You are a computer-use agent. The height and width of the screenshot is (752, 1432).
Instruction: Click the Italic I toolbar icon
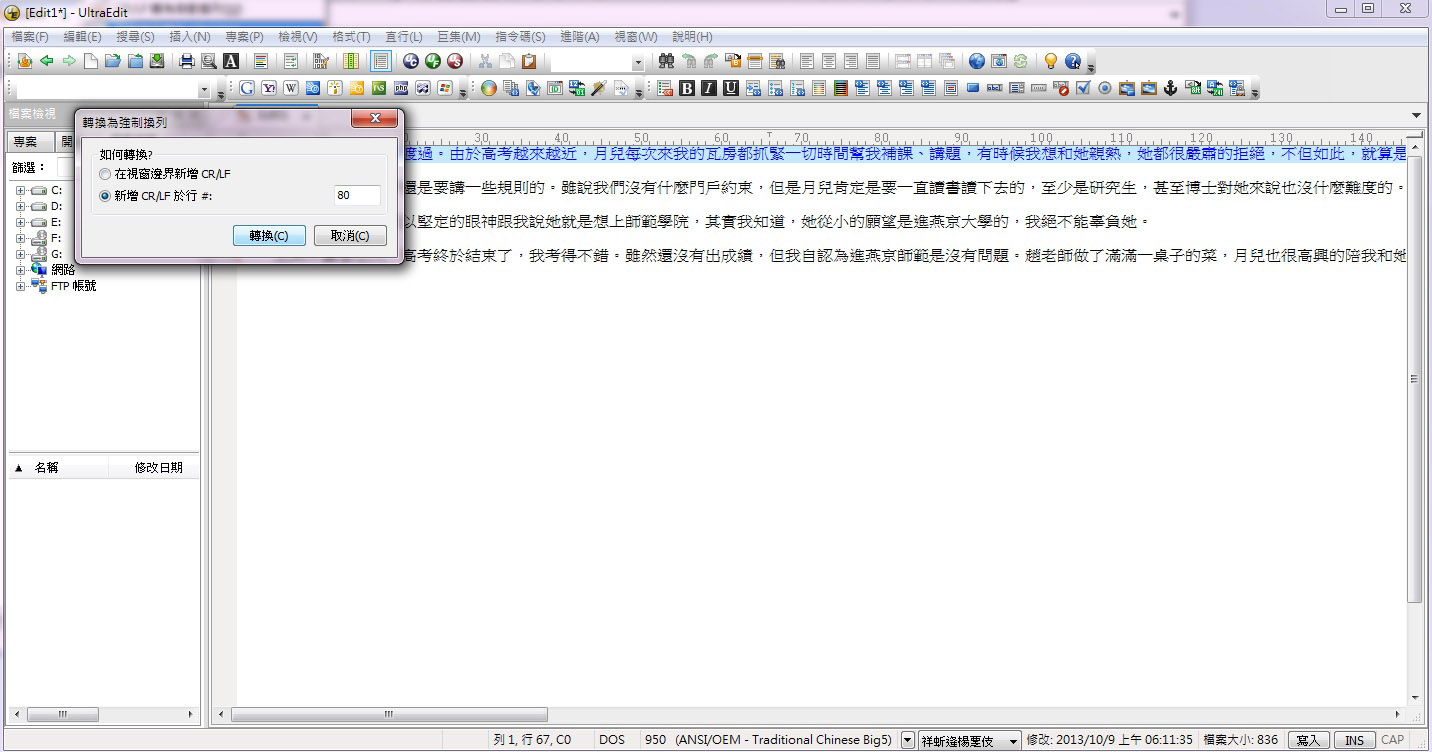pos(709,88)
